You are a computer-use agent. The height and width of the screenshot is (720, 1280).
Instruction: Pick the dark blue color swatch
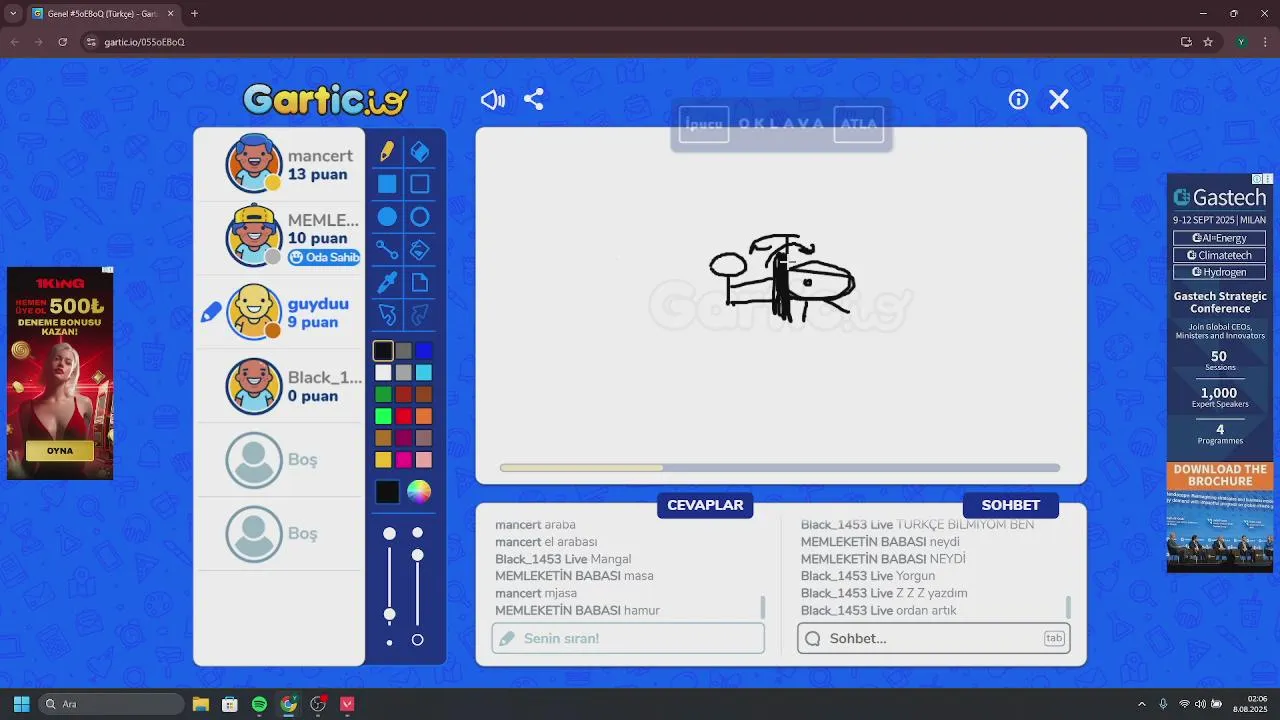424,351
